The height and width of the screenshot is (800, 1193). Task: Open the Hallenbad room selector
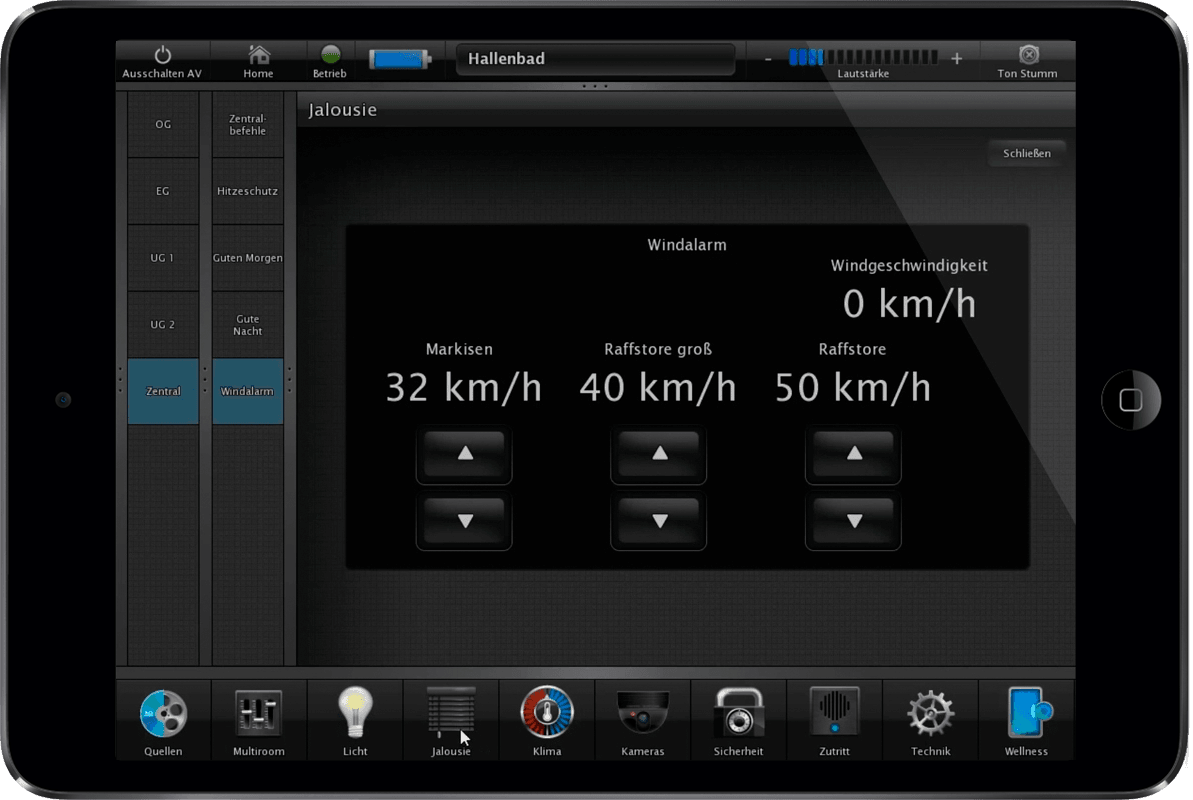[x=596, y=59]
